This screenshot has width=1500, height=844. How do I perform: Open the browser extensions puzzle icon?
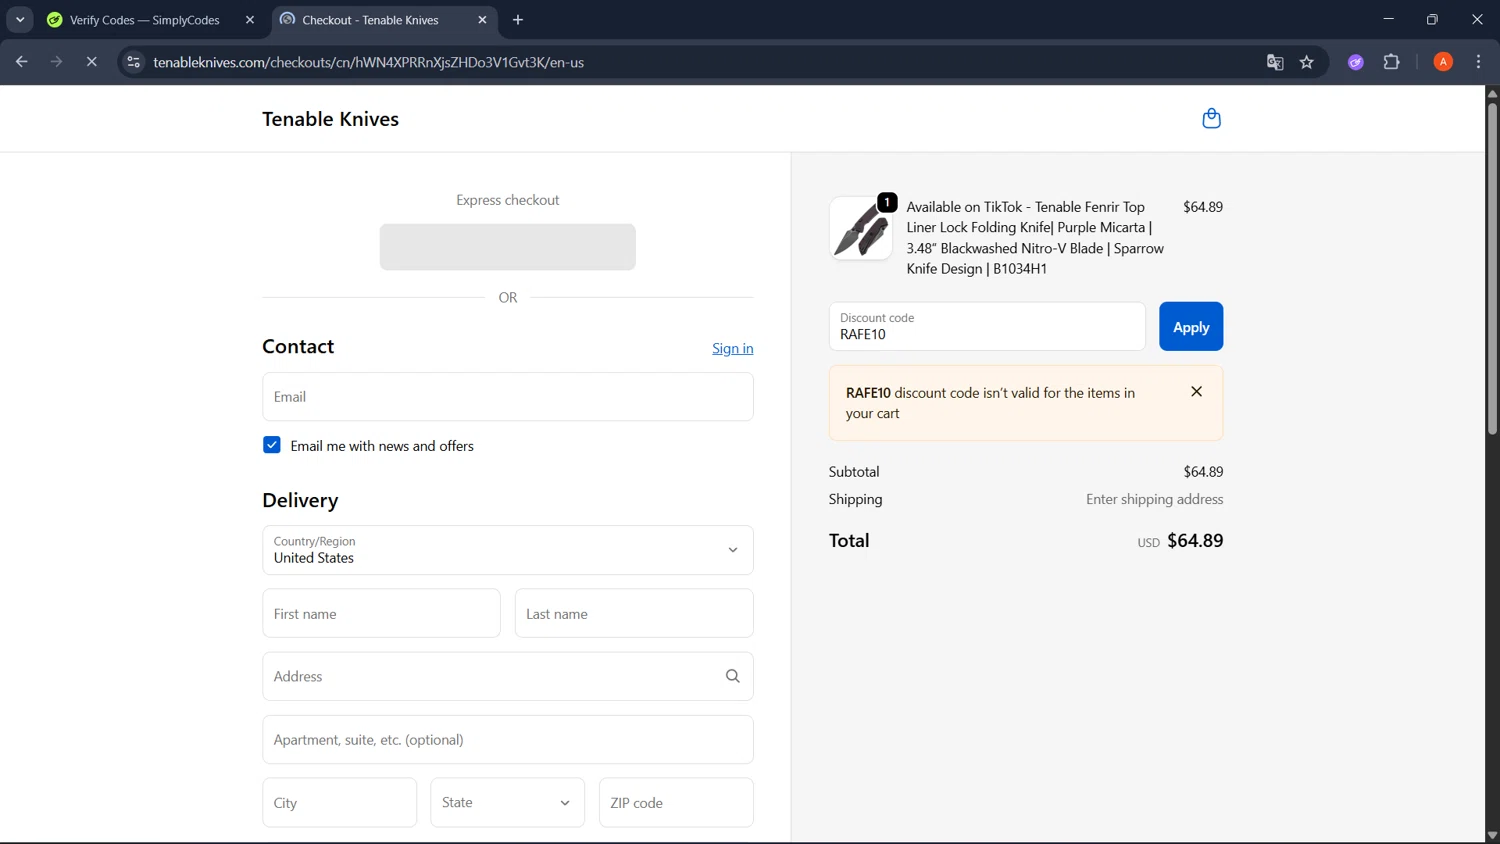(1391, 62)
